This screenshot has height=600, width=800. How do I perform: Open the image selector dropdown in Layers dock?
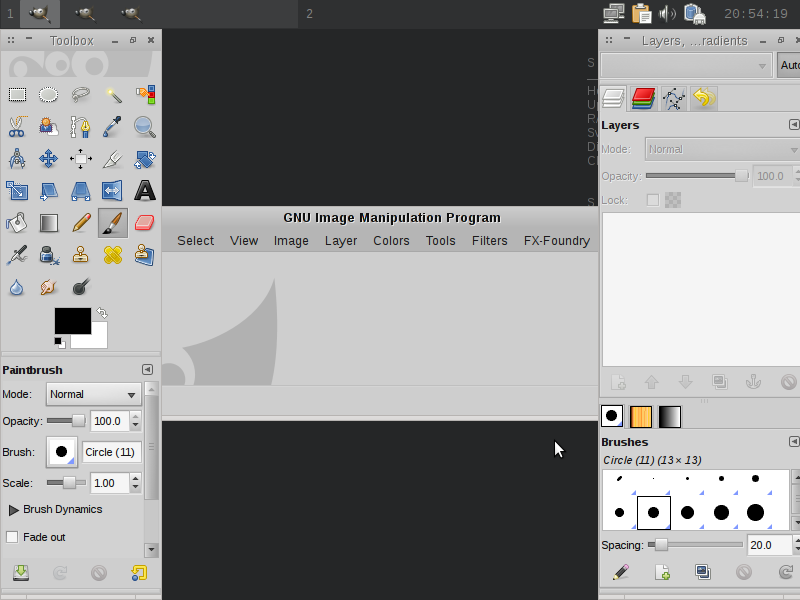(x=686, y=65)
